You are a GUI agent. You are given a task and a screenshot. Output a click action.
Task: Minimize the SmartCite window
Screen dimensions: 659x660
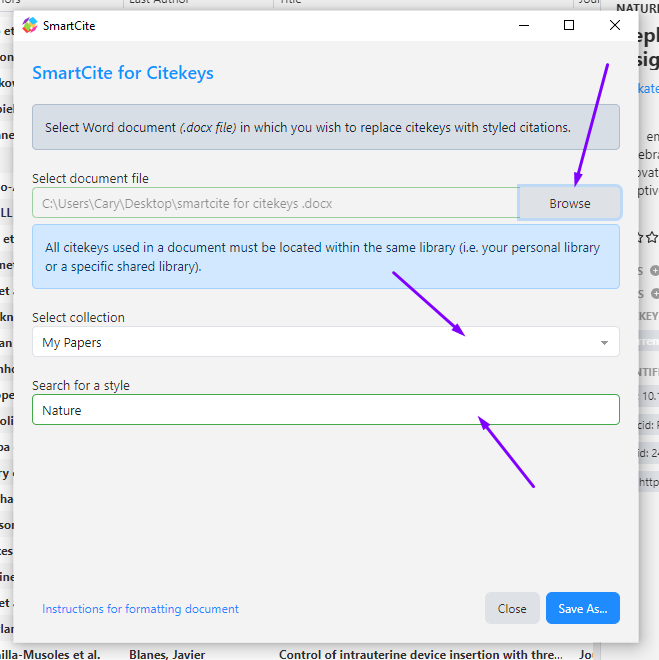(523, 25)
